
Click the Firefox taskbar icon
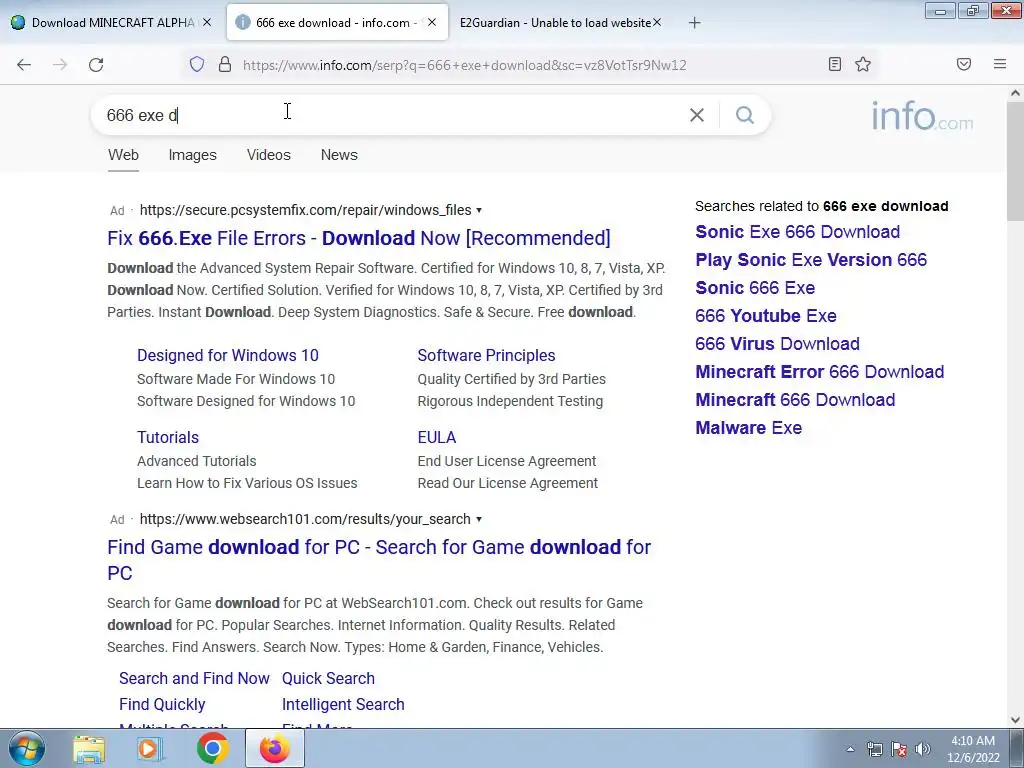274,749
